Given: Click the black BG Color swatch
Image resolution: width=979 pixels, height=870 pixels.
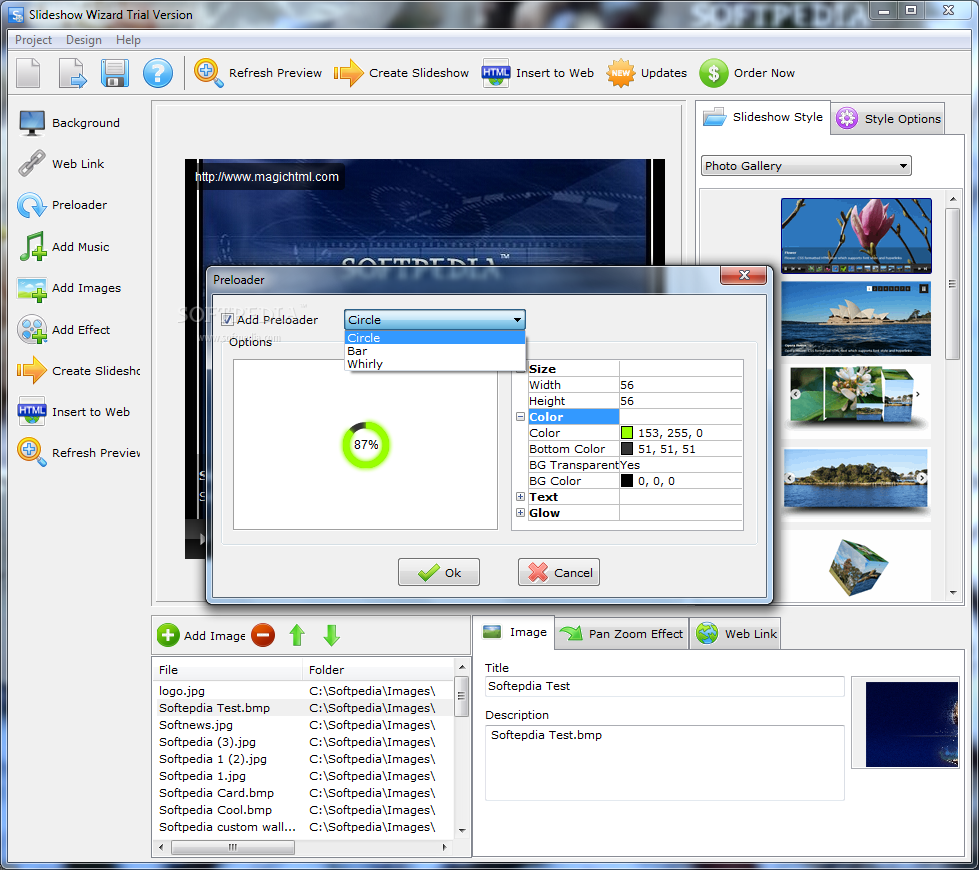Looking at the screenshot, I should click(627, 481).
